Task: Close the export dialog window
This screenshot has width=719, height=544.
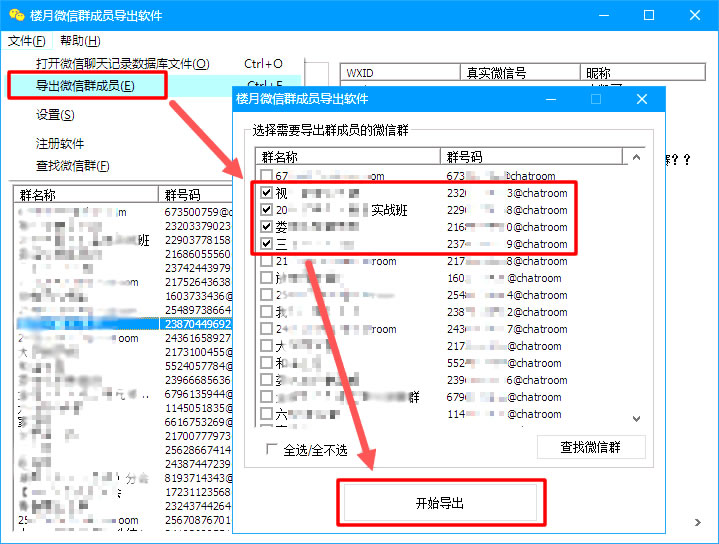Action: tap(642, 99)
